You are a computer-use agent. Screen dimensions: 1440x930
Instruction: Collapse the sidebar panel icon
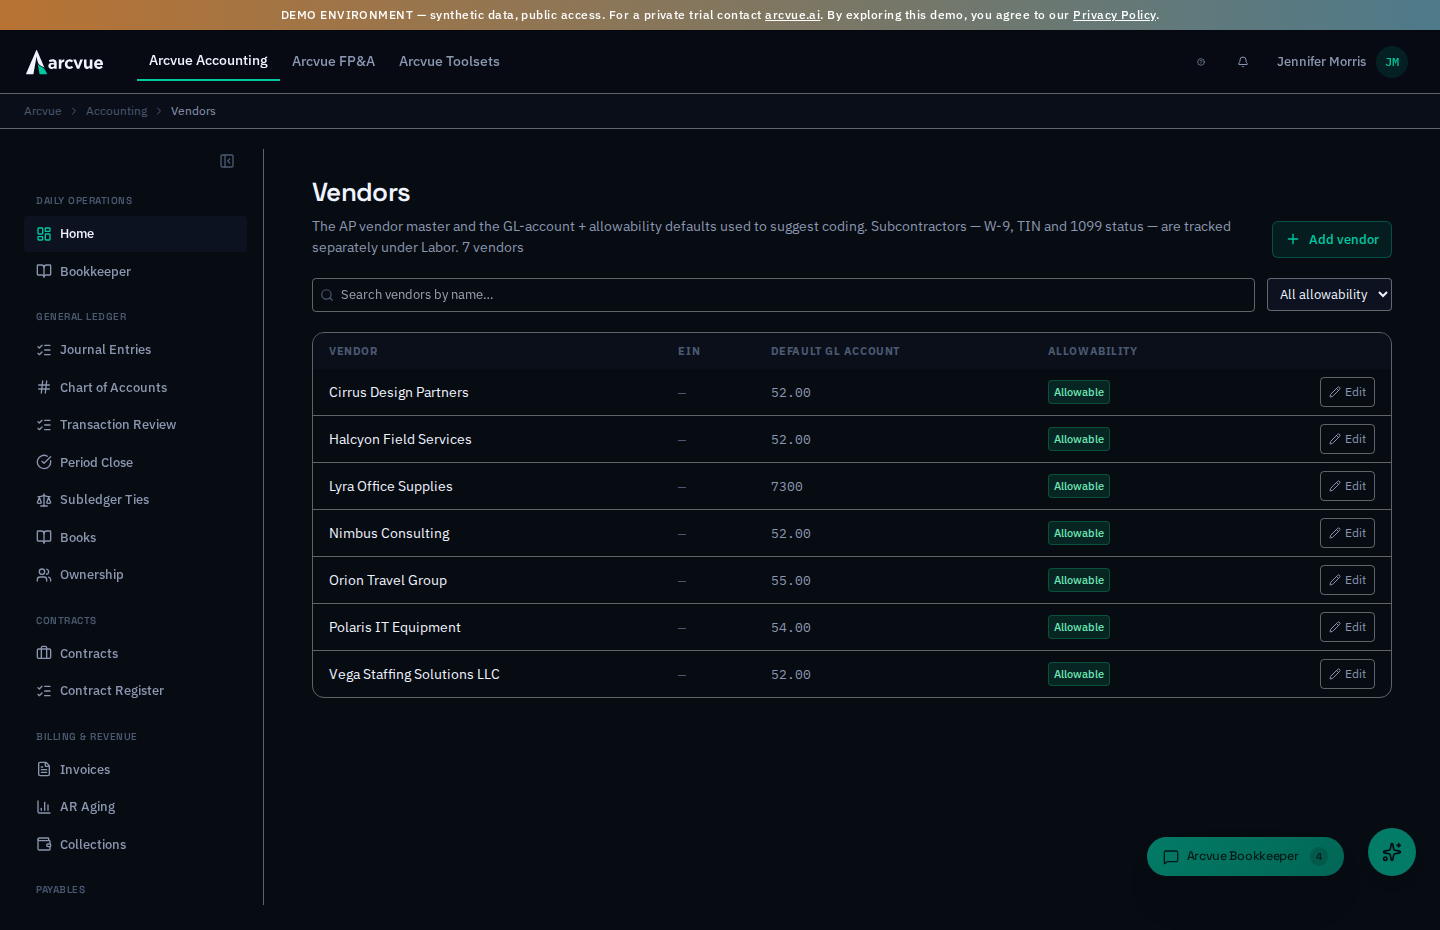[227, 161]
